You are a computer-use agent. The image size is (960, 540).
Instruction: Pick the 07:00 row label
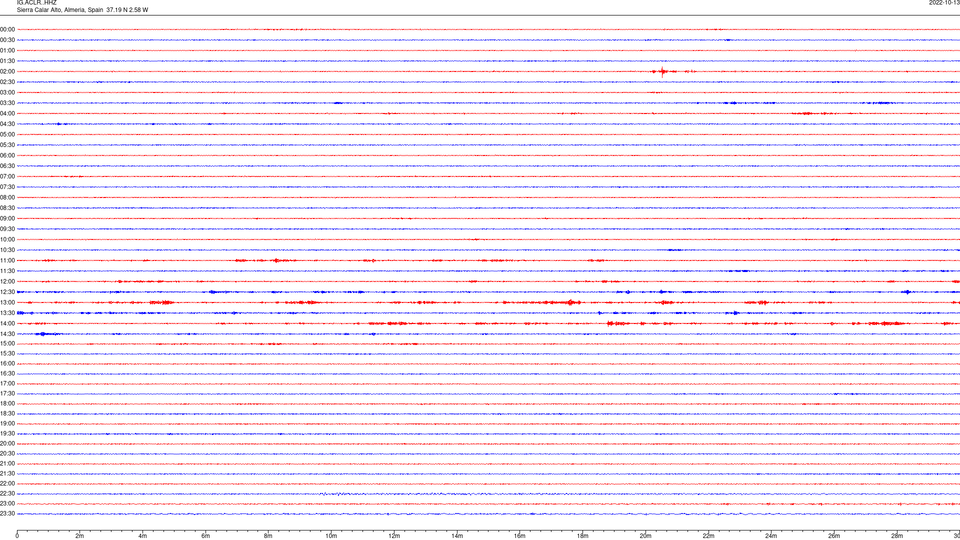(x=7, y=176)
